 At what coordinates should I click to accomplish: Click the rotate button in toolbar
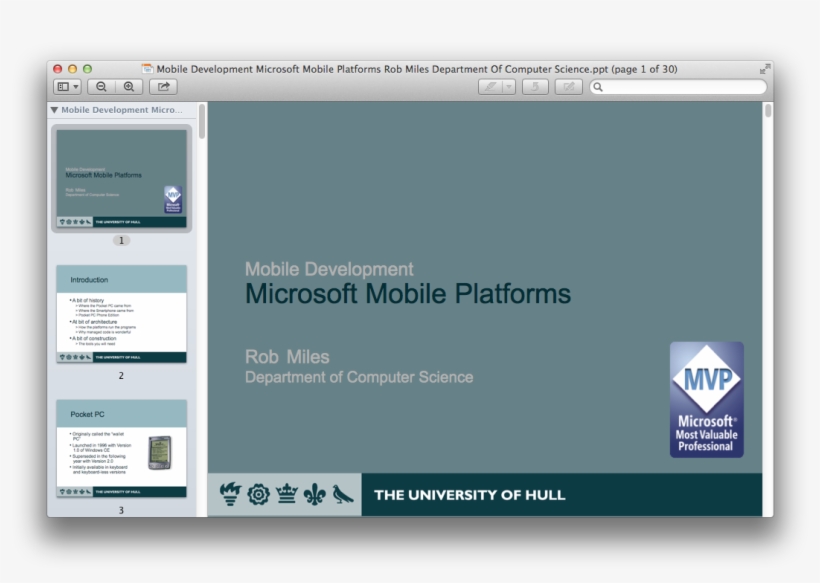click(x=535, y=87)
